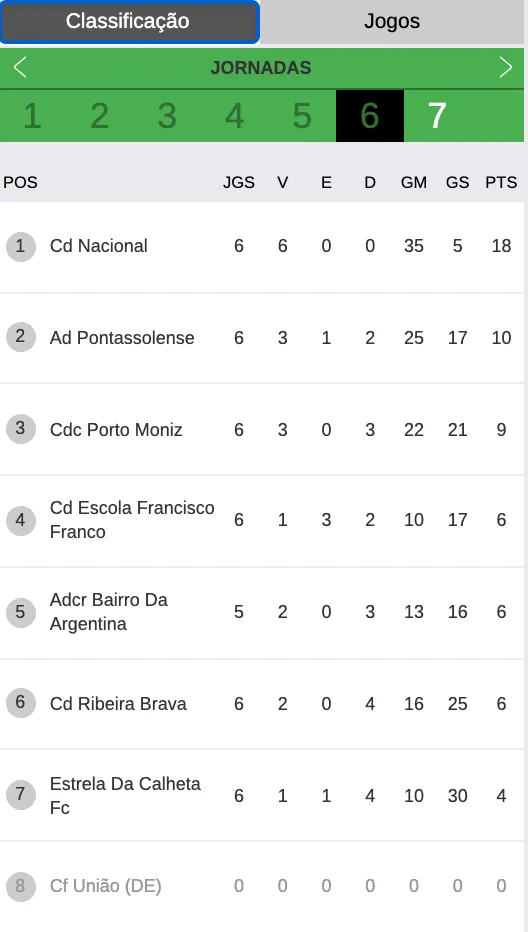This screenshot has height=932, width=528.
Task: Open Cd Nacional team row
Action: click(x=262, y=247)
